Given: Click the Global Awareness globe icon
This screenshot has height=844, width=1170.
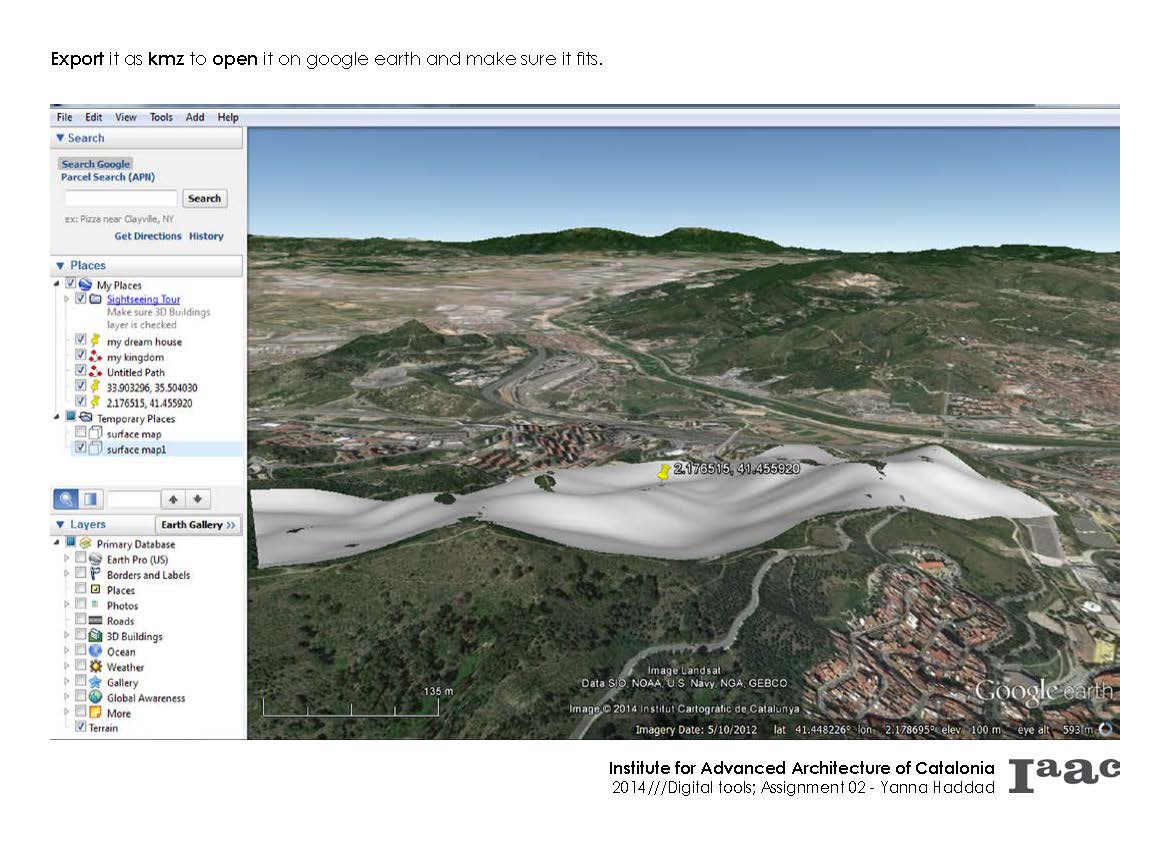Looking at the screenshot, I should [95, 698].
